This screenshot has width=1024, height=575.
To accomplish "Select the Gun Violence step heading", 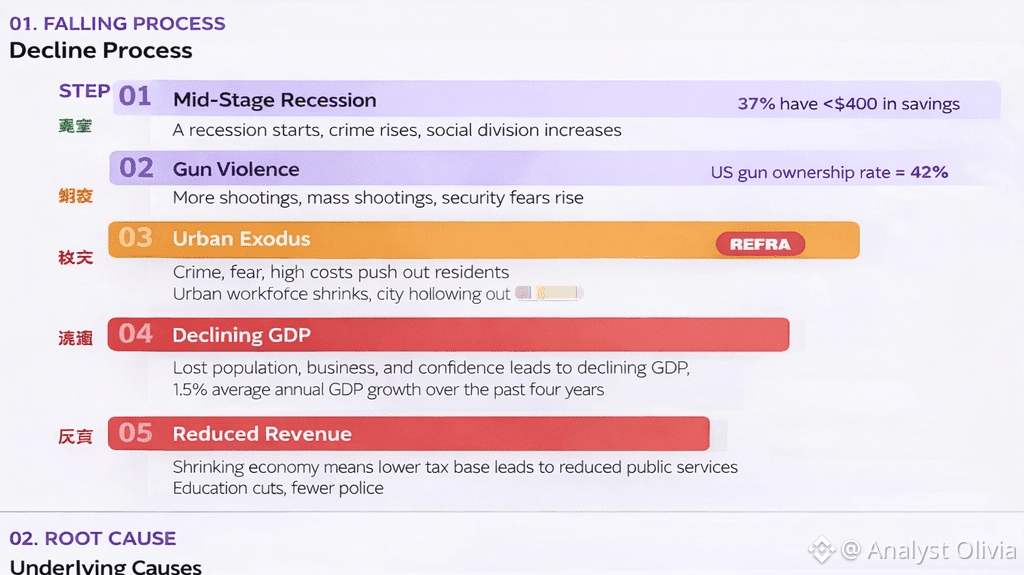I will tap(236, 169).
